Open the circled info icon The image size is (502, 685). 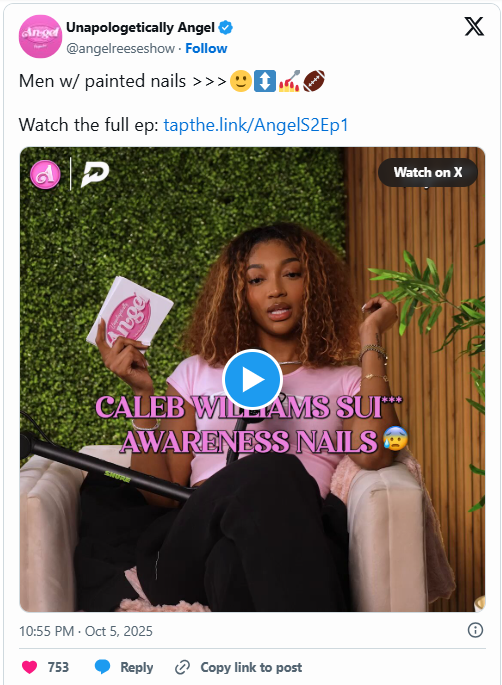475,630
